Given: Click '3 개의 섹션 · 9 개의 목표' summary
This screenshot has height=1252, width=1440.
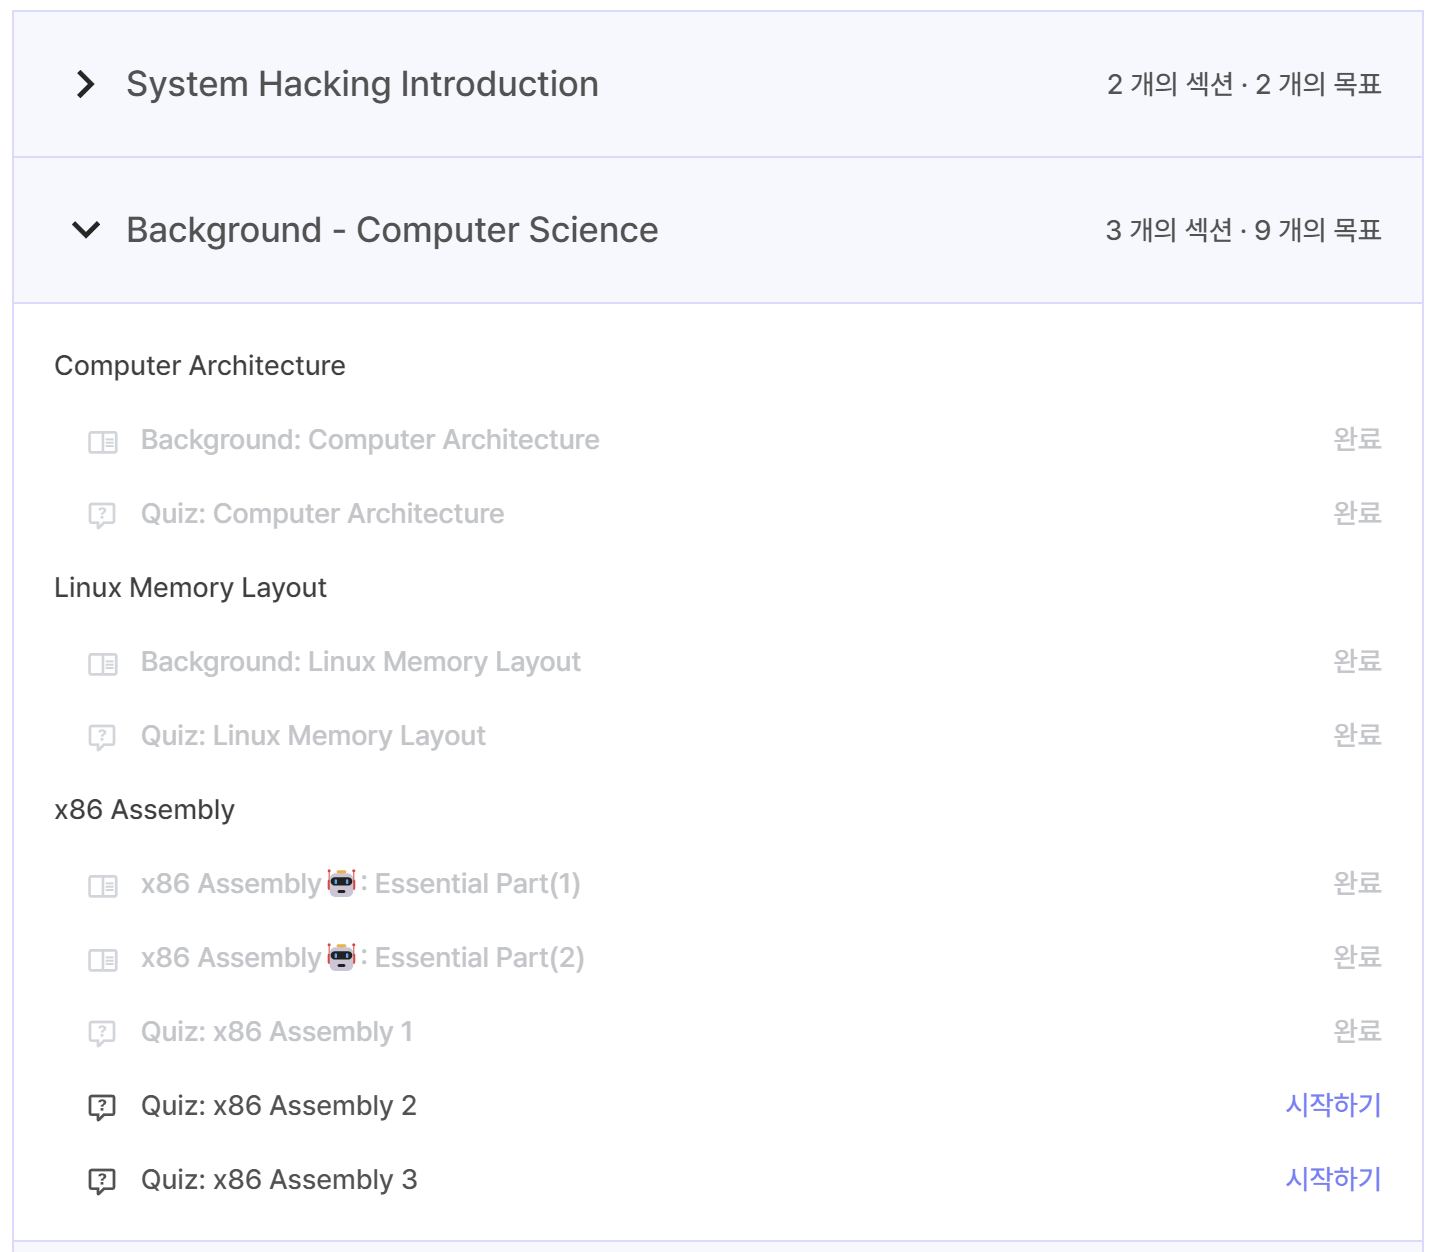Looking at the screenshot, I should coord(1243,230).
